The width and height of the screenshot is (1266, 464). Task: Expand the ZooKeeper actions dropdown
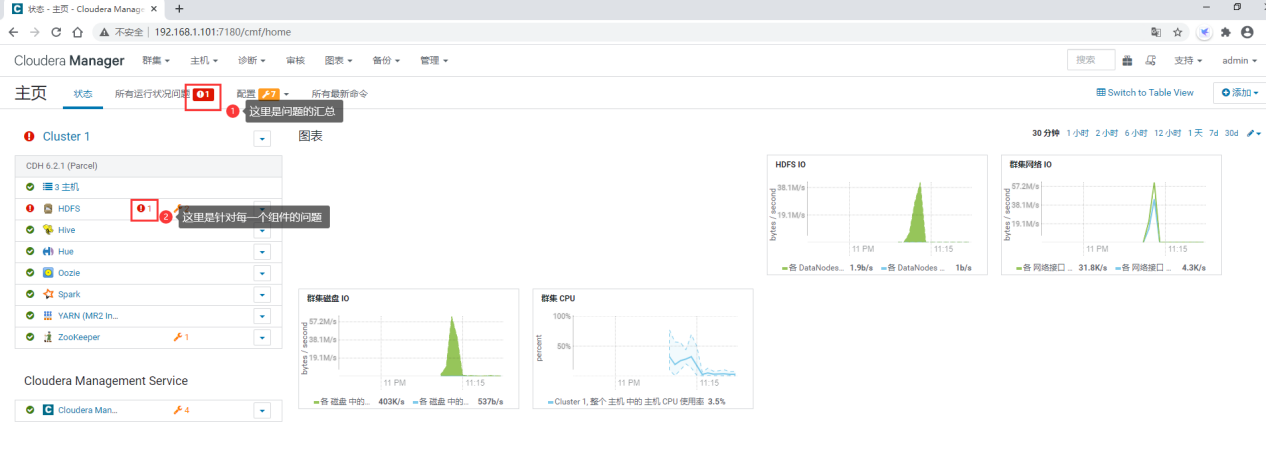262,338
